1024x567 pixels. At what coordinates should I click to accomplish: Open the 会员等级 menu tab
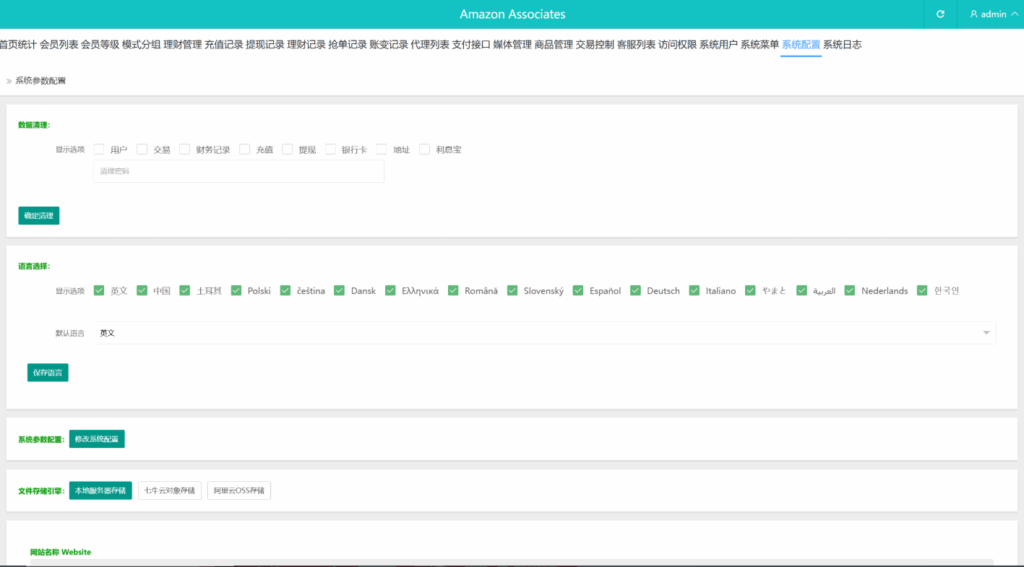click(100, 44)
